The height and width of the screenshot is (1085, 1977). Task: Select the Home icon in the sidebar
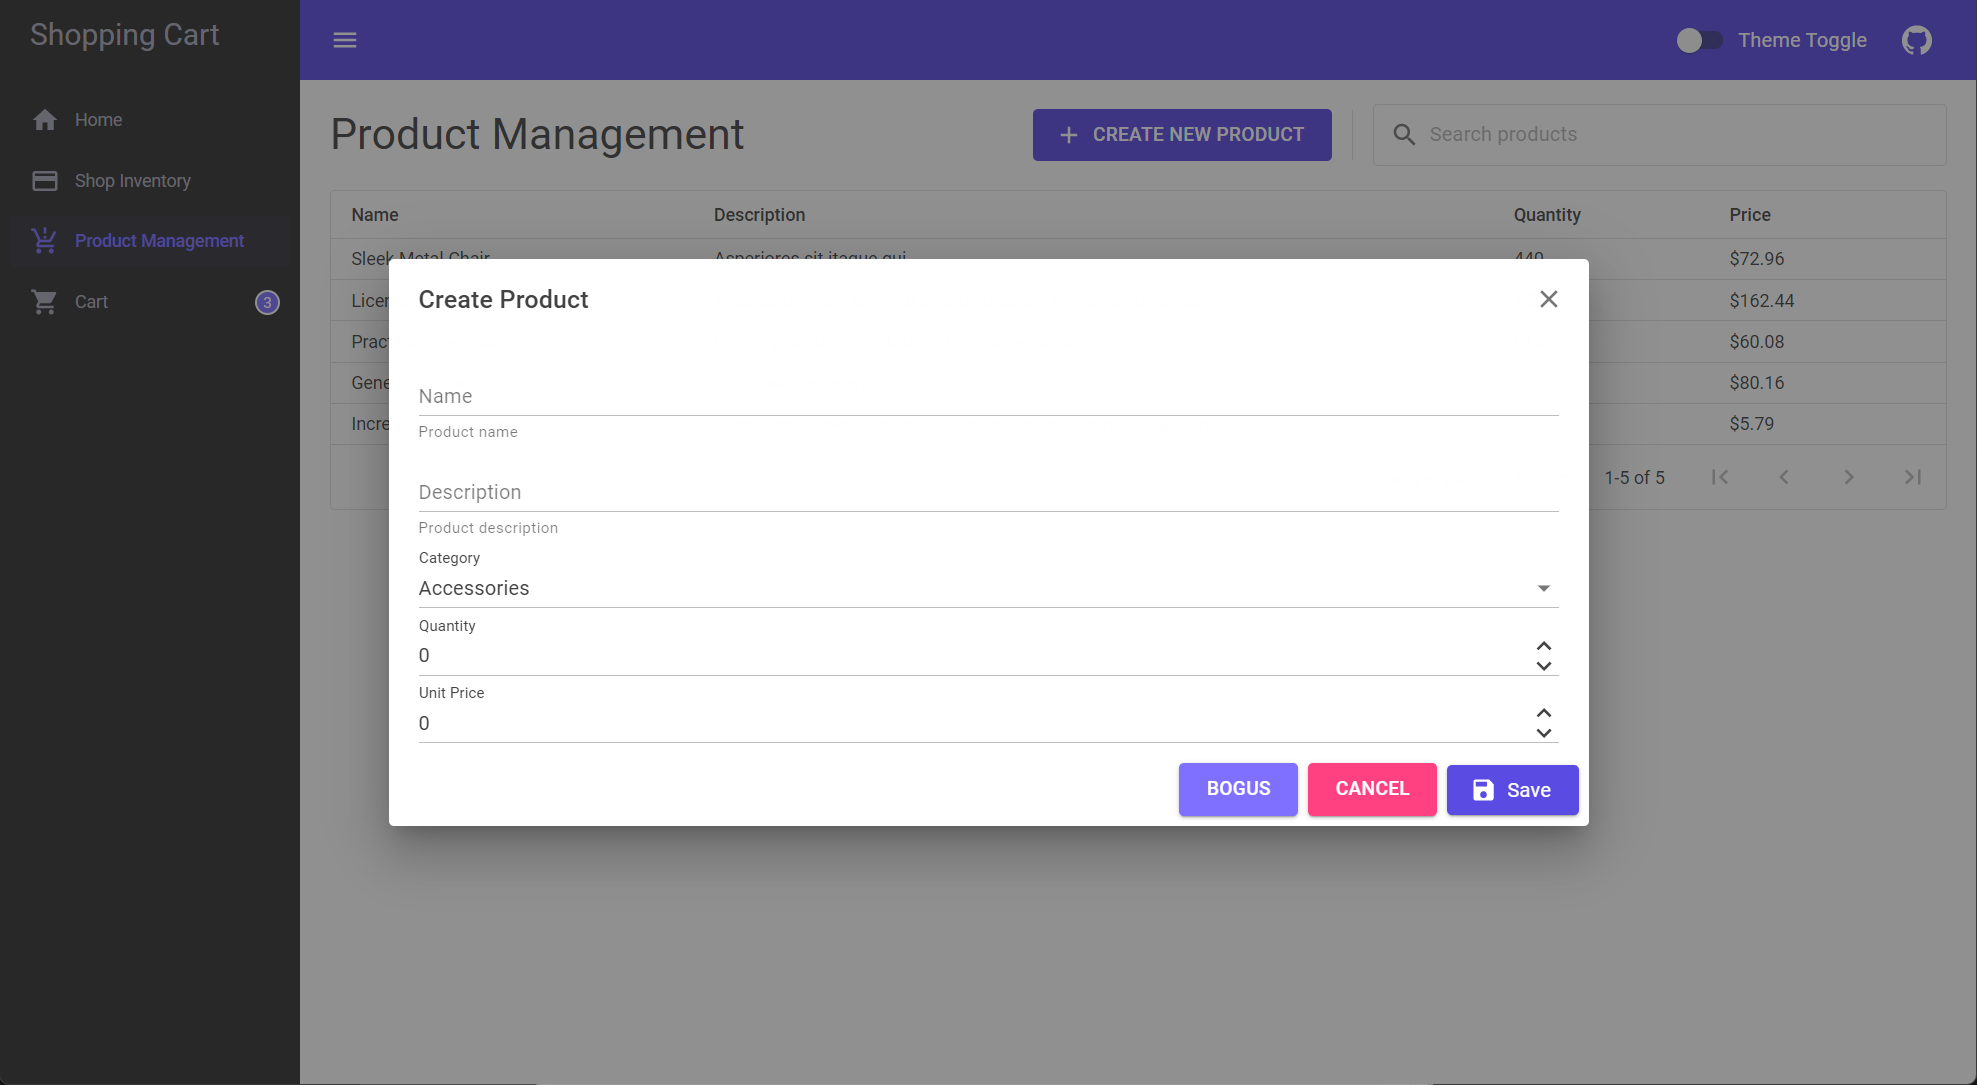(45, 120)
